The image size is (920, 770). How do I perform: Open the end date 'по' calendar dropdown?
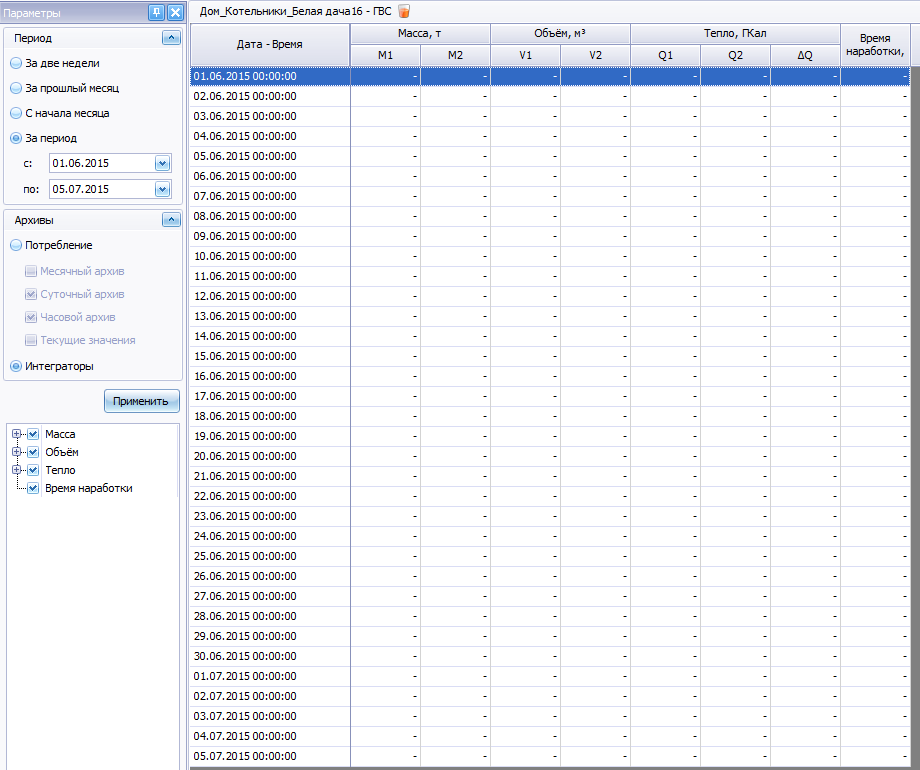tap(163, 189)
